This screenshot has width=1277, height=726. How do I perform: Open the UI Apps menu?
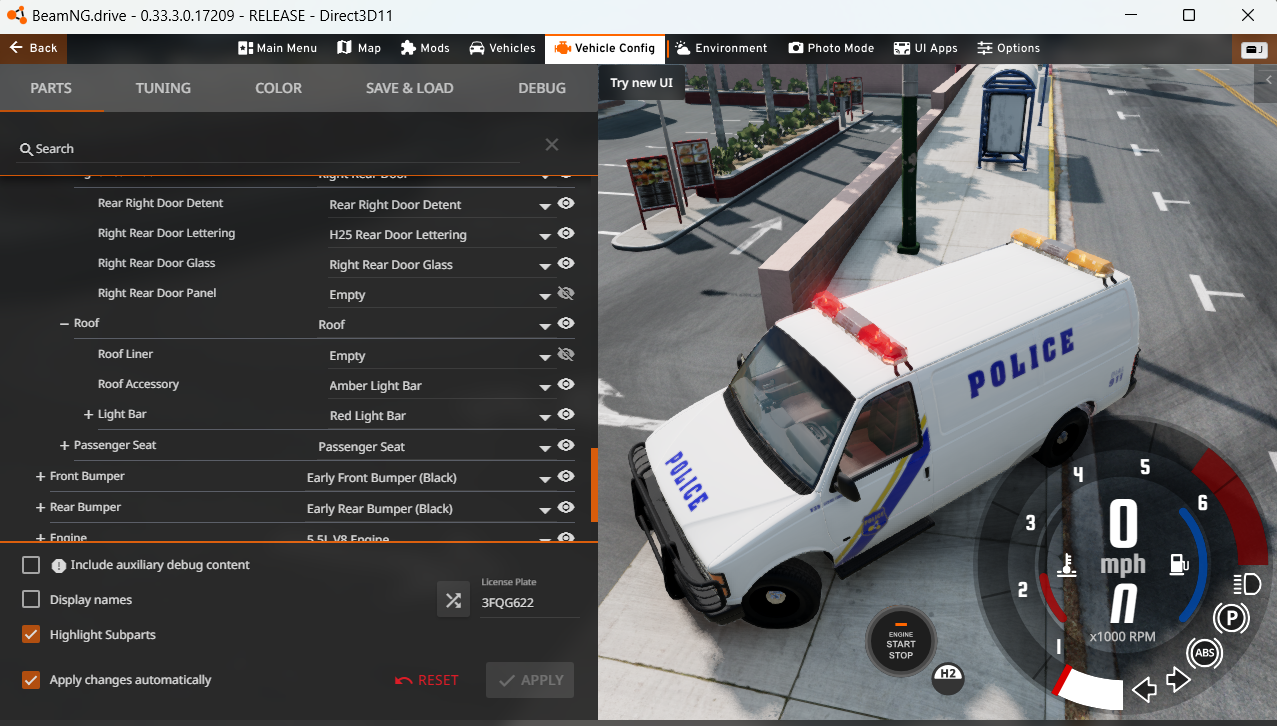[925, 48]
